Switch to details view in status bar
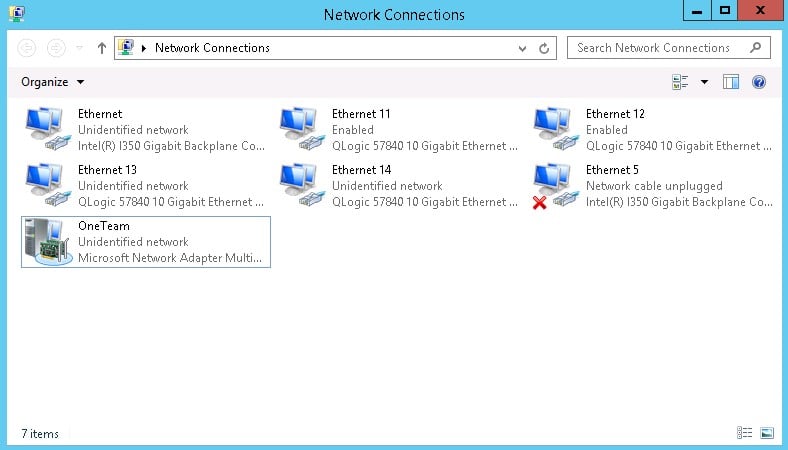This screenshot has width=788, height=450. coord(744,432)
